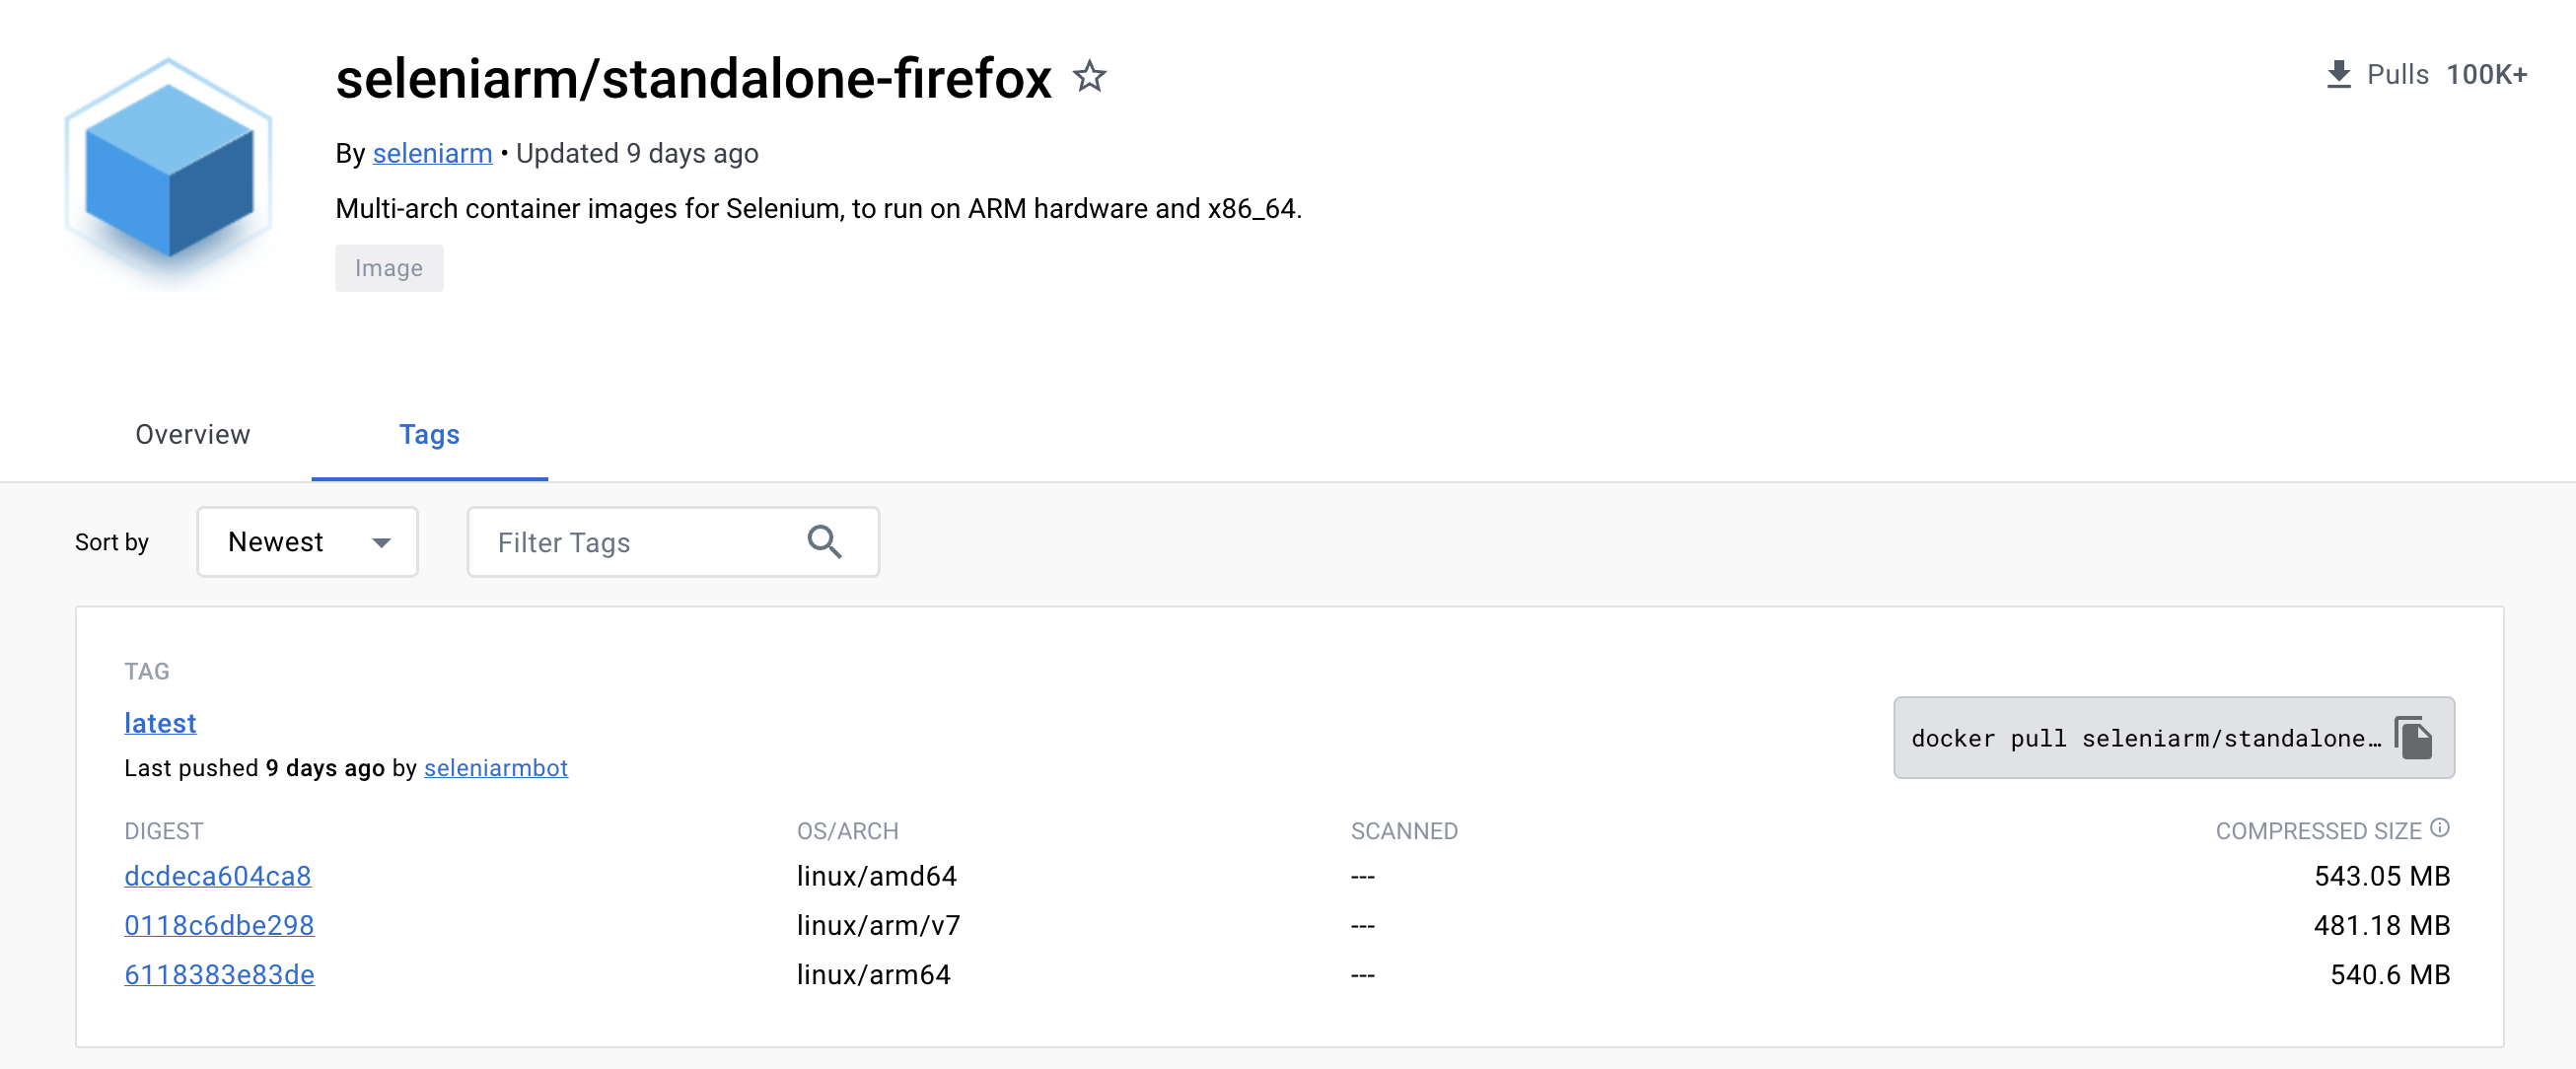Copy the docker pull command
The height and width of the screenshot is (1069, 2576).
pos(2413,738)
